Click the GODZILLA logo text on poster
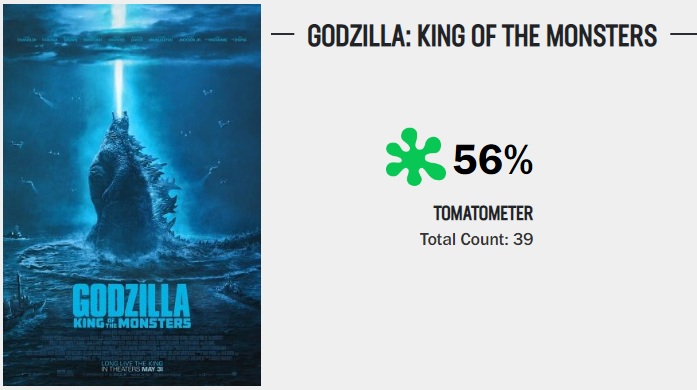The height and width of the screenshot is (390, 697). [x=132, y=301]
